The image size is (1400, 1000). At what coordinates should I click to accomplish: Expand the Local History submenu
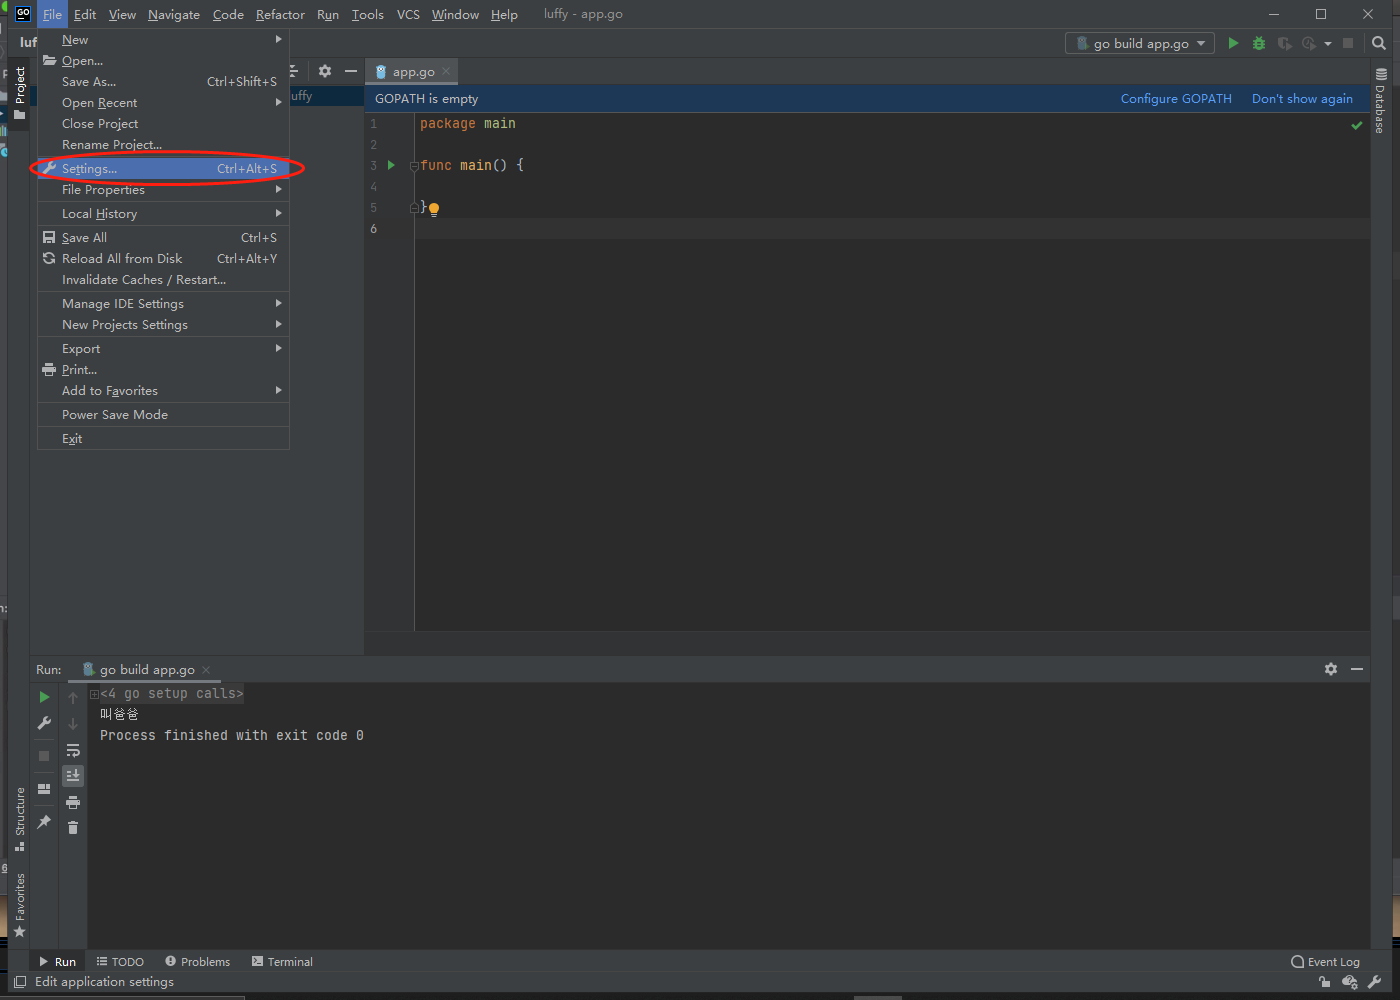(x=163, y=214)
